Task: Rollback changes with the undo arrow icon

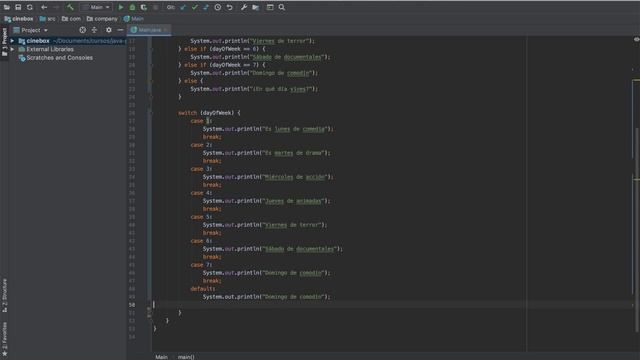Action: pos(229,7)
